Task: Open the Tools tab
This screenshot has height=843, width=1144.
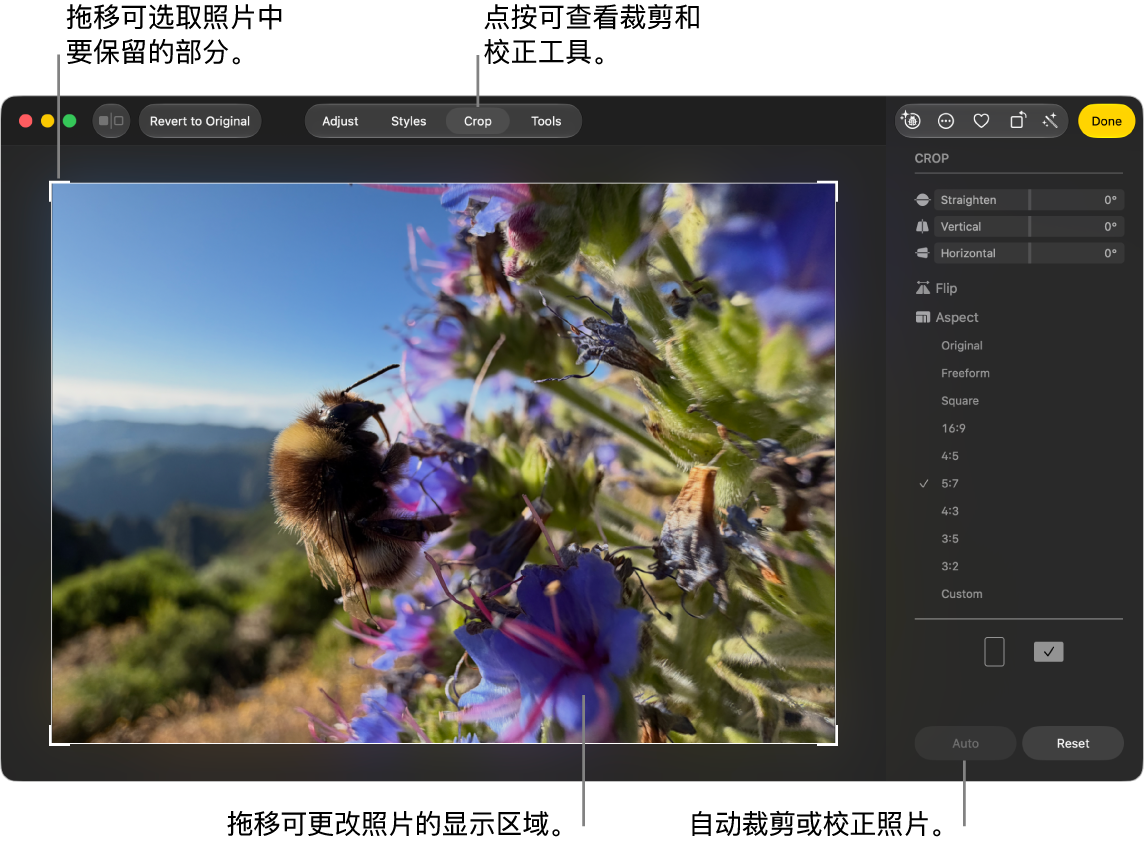Action: tap(546, 121)
